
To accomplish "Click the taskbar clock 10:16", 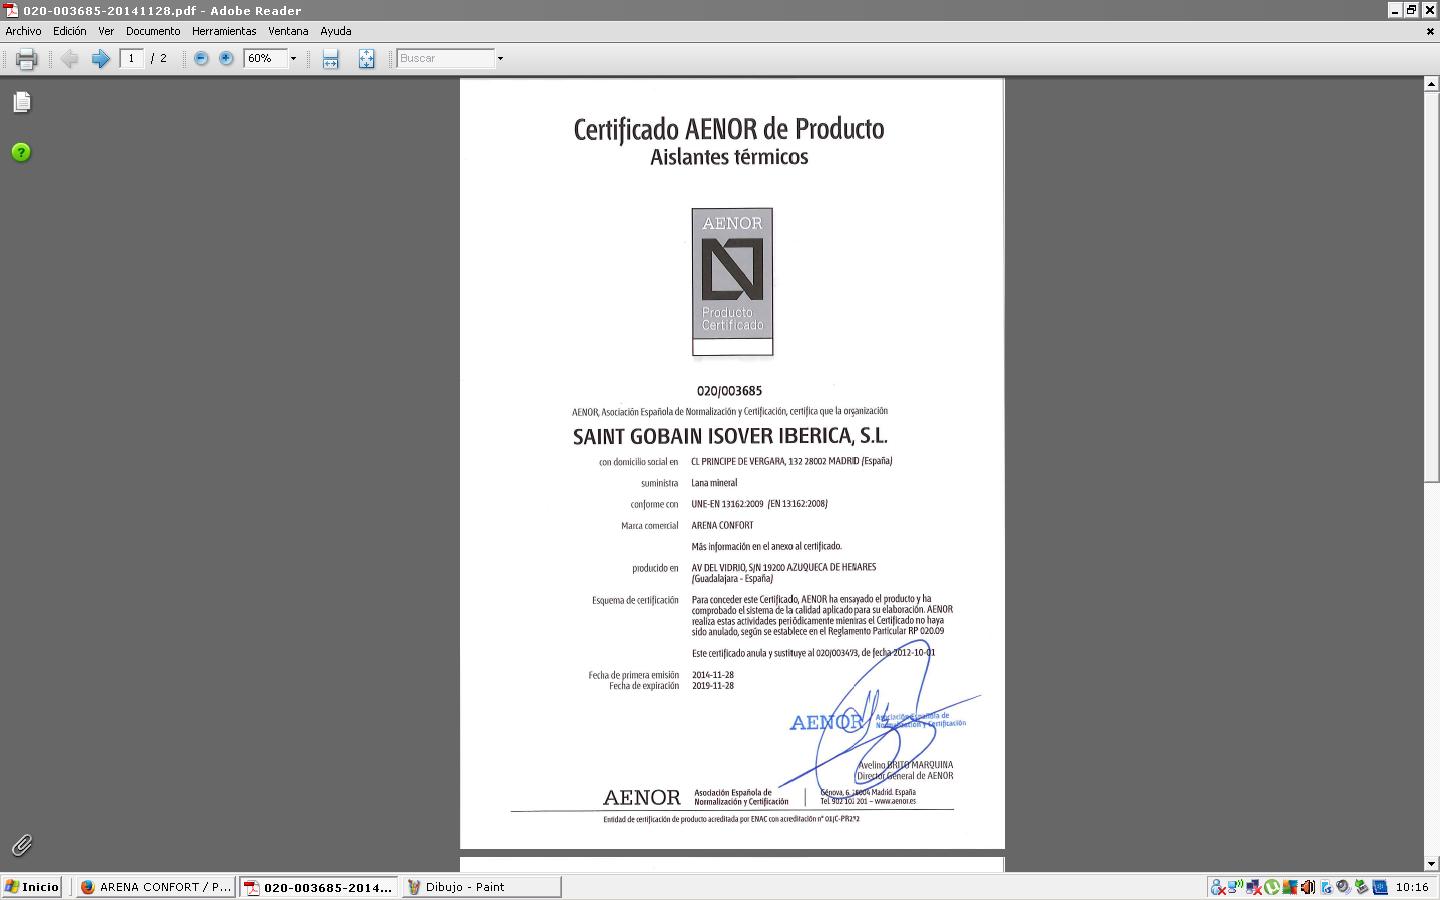I will (x=1412, y=887).
